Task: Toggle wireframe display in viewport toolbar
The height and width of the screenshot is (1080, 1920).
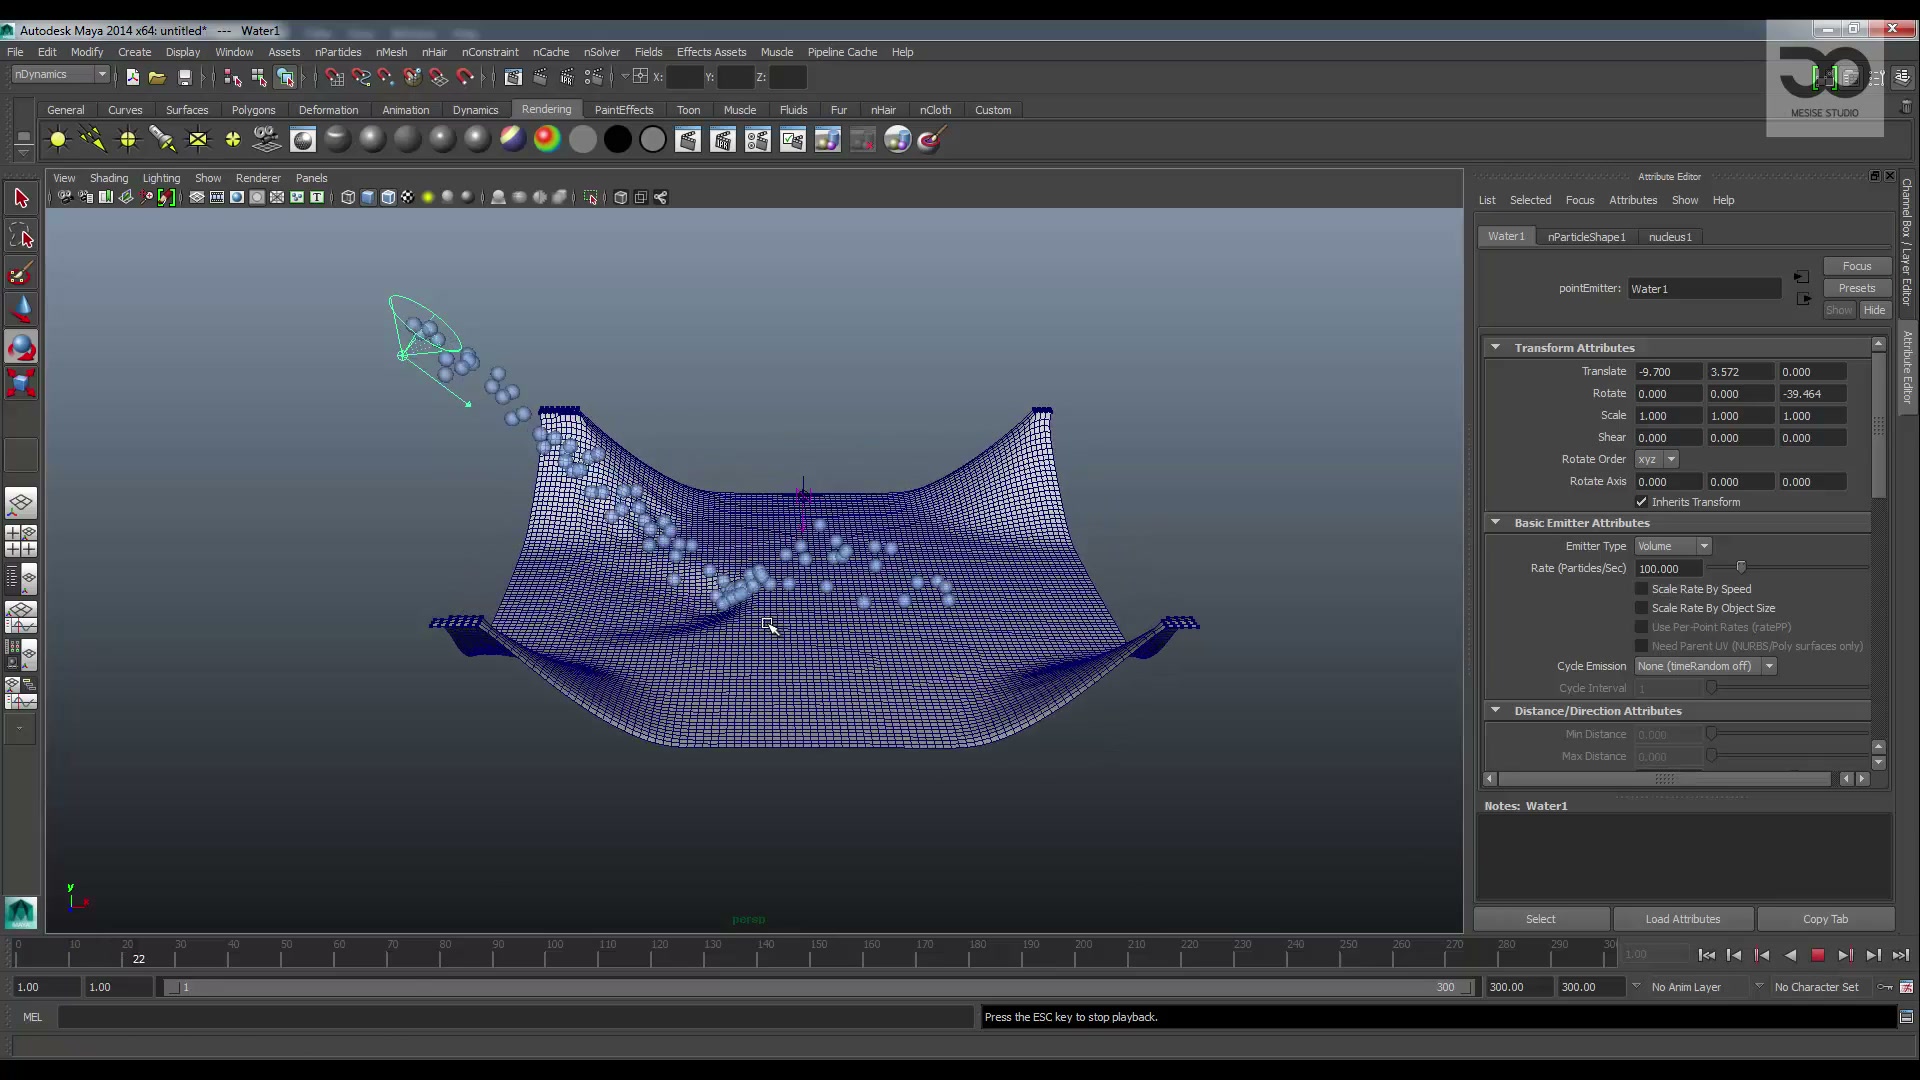Action: (348, 198)
